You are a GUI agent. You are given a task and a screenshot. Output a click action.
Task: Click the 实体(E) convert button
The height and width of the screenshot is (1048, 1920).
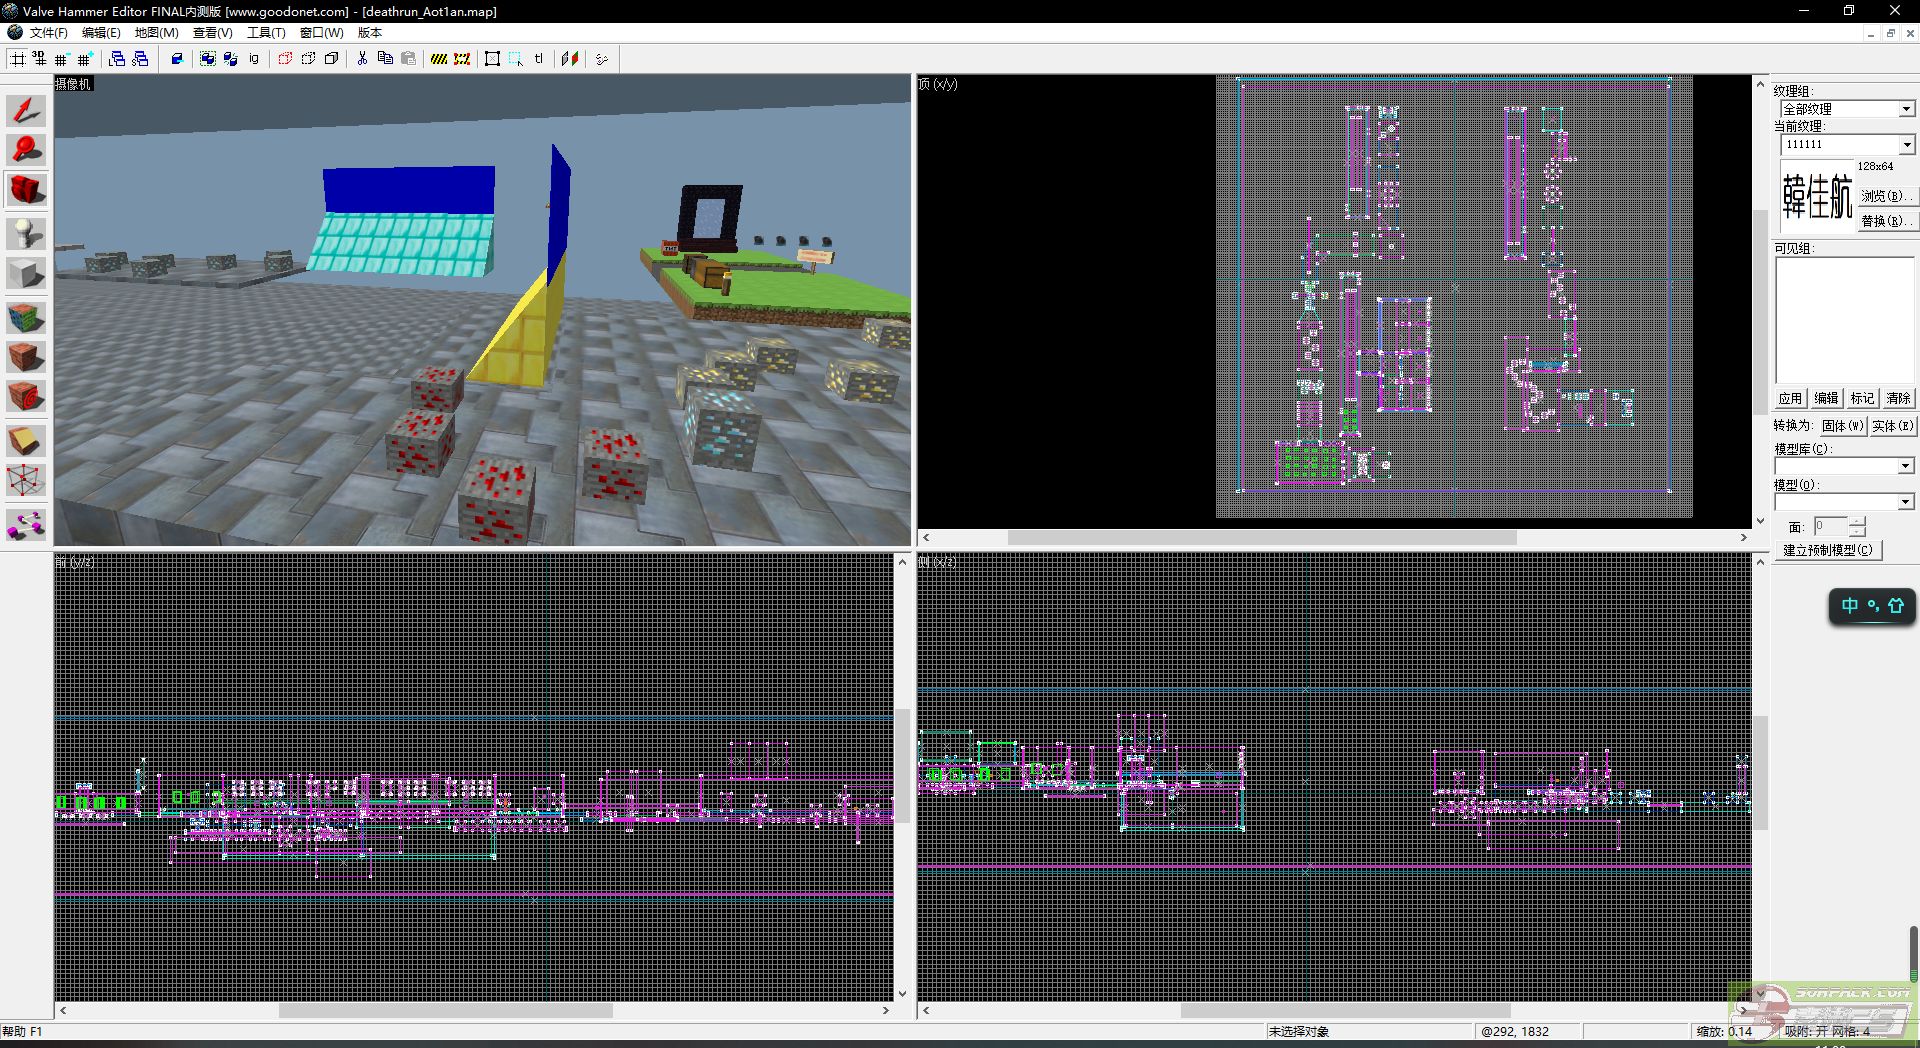point(1892,426)
